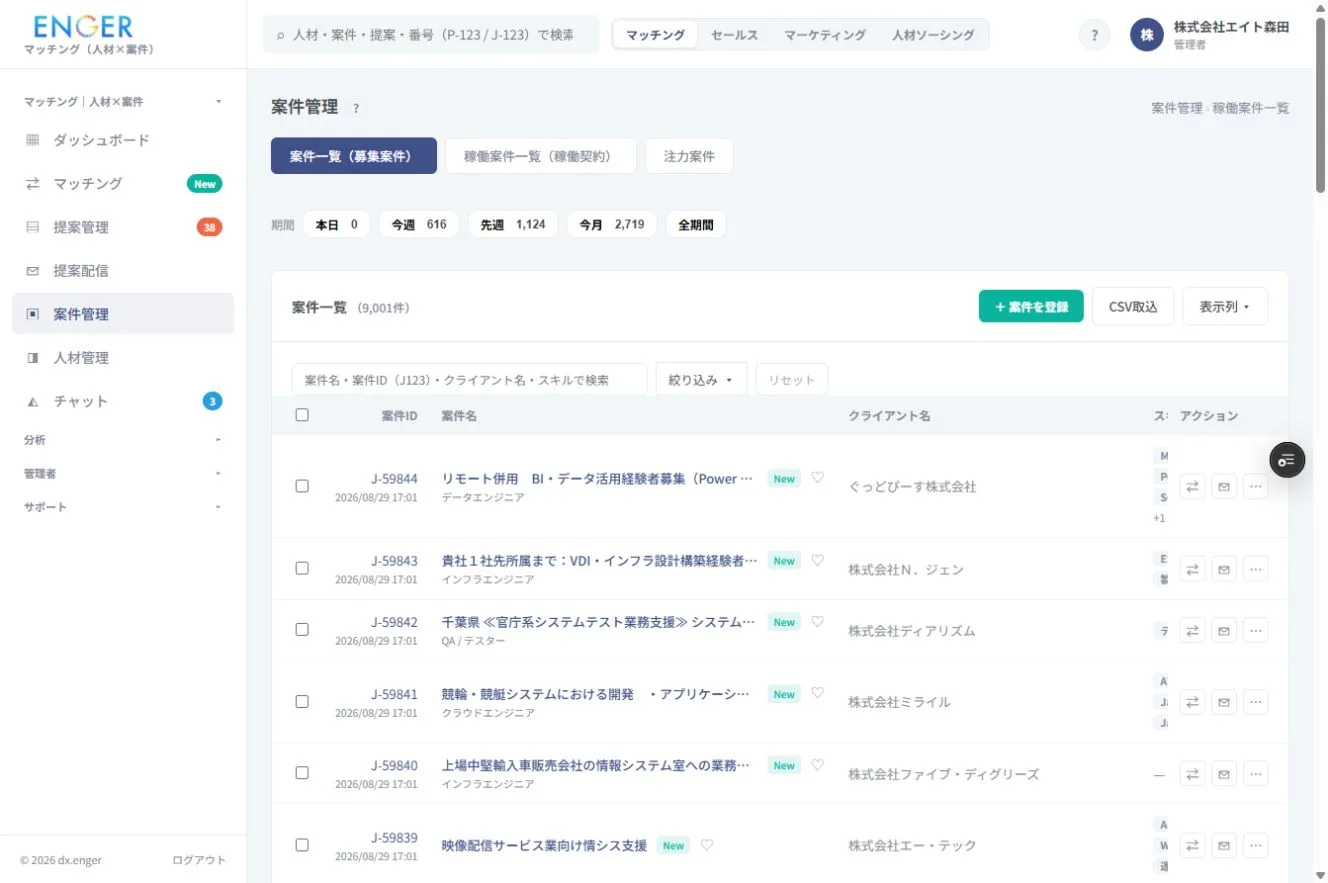The width and height of the screenshot is (1328, 883).
Task: Send mail for J-59842 row
Action: click(x=1224, y=630)
